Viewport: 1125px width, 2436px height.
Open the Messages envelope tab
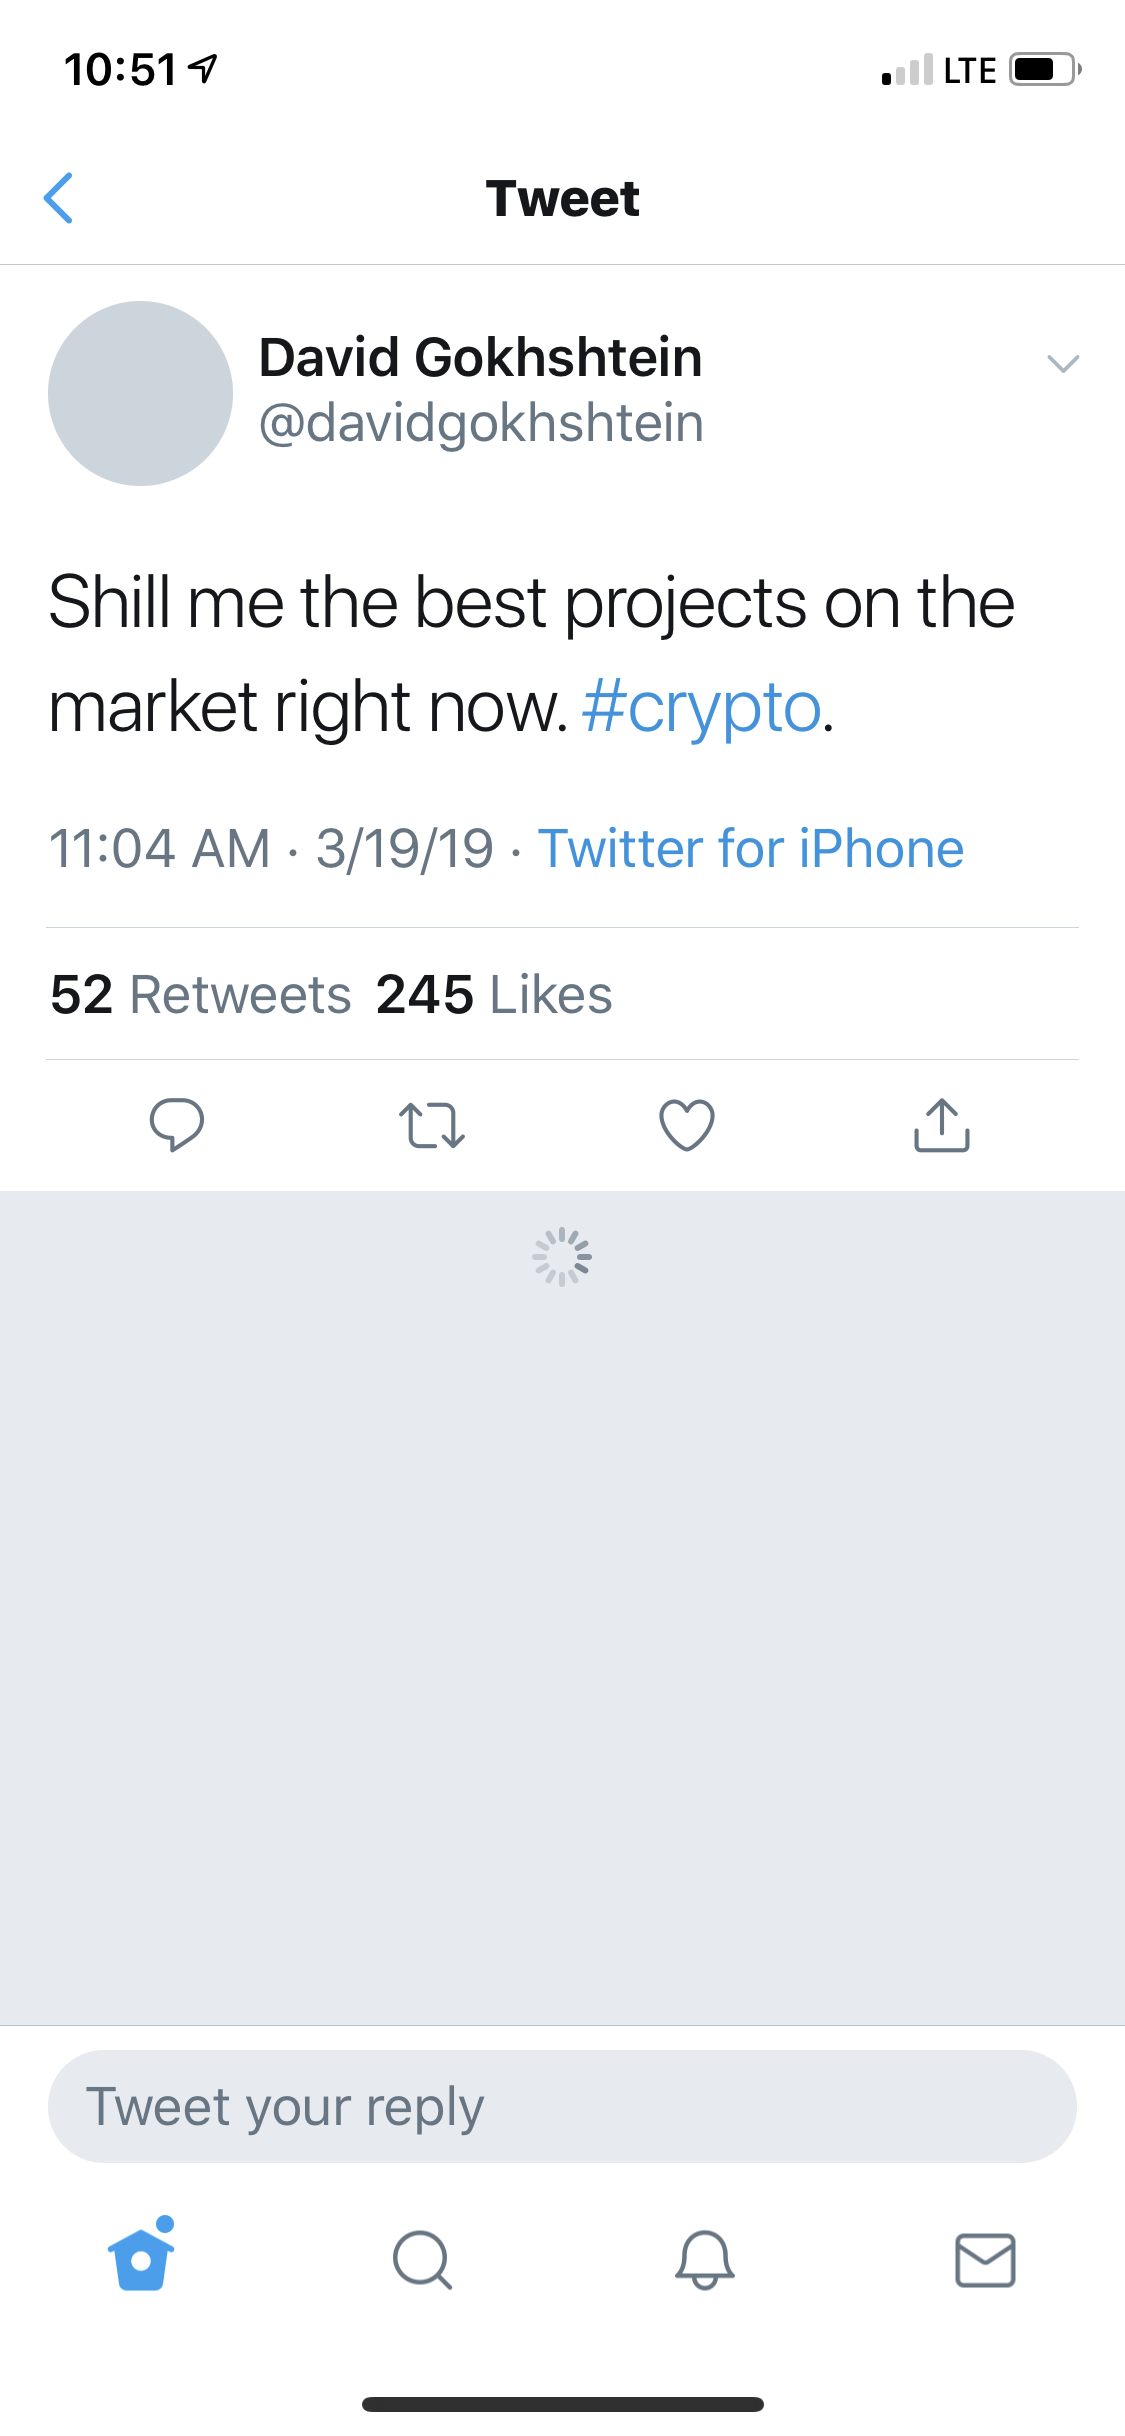985,2260
